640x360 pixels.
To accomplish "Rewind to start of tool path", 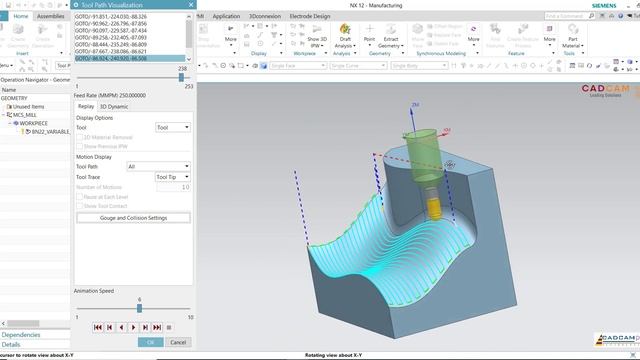I will (x=98, y=327).
